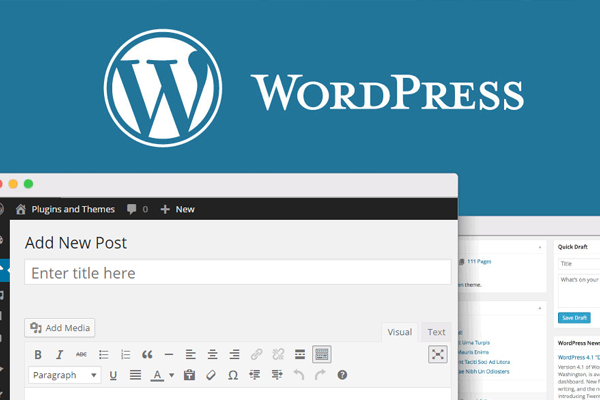Open comments bubble in admin bar
This screenshot has width=600, height=400.
(137, 209)
